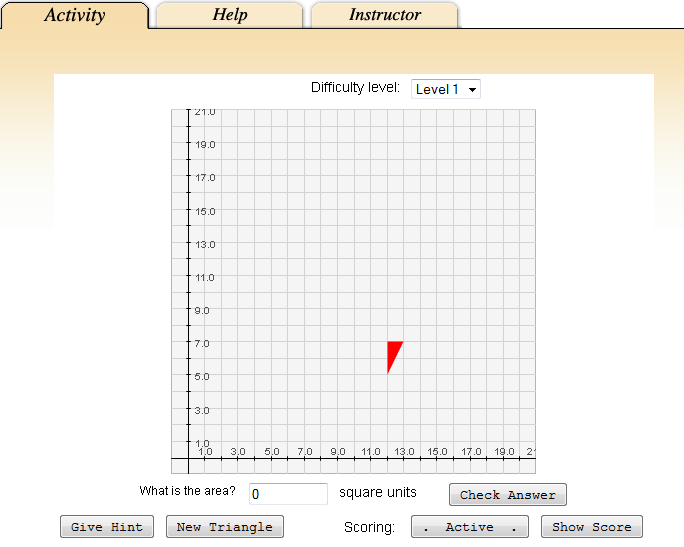
Task: Click the y-axis label 19.0
Action: (205, 145)
